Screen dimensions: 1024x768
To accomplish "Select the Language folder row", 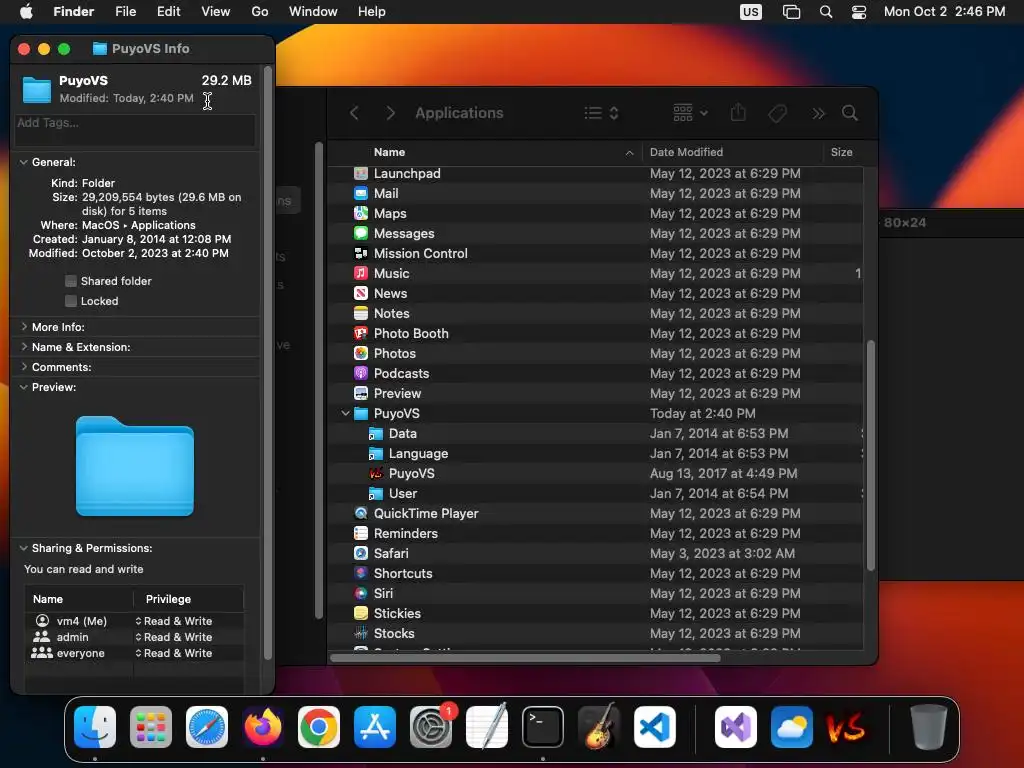I will click(596, 453).
